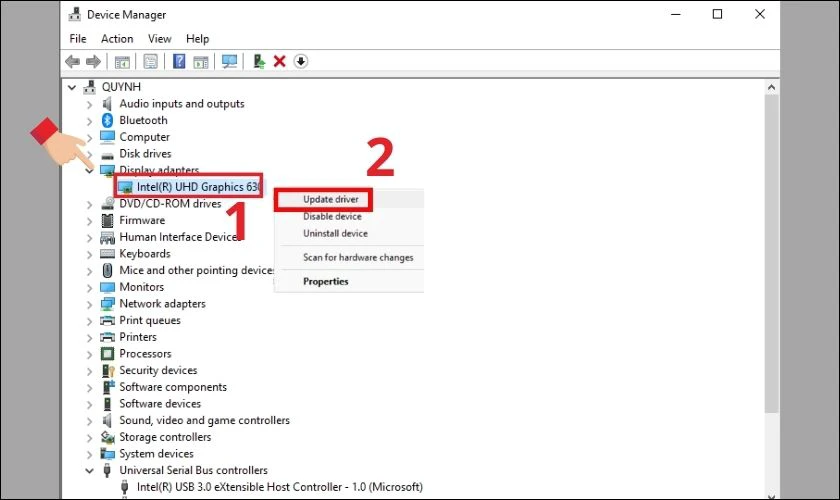This screenshot has width=840, height=500.
Task: Open the Action menu
Action: [x=117, y=39]
